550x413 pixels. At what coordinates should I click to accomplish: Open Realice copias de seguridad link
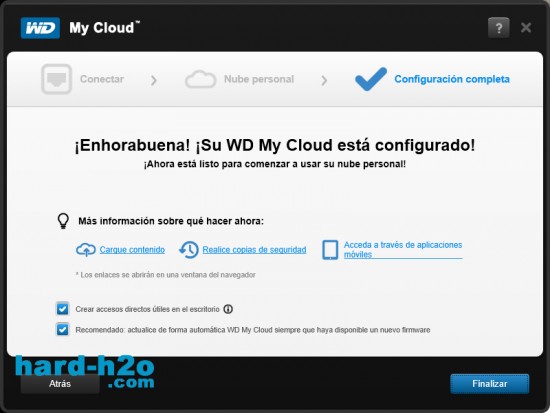[254, 250]
